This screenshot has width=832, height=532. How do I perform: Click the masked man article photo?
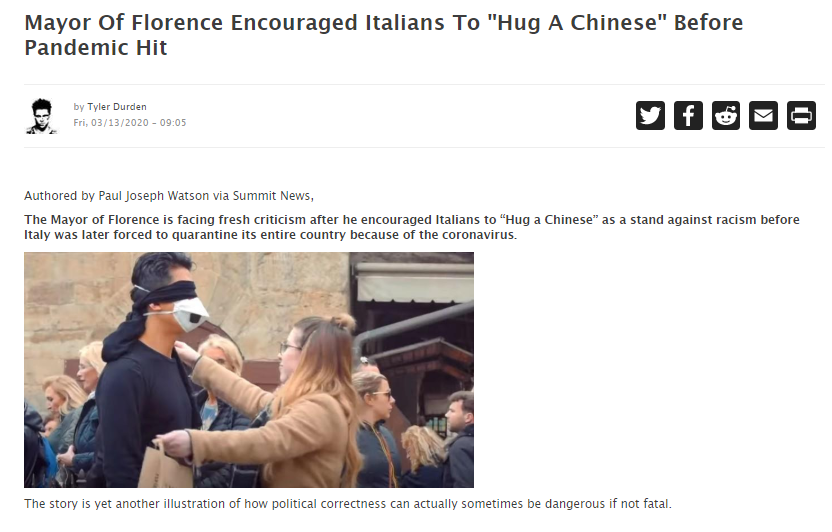pyautogui.click(x=249, y=370)
